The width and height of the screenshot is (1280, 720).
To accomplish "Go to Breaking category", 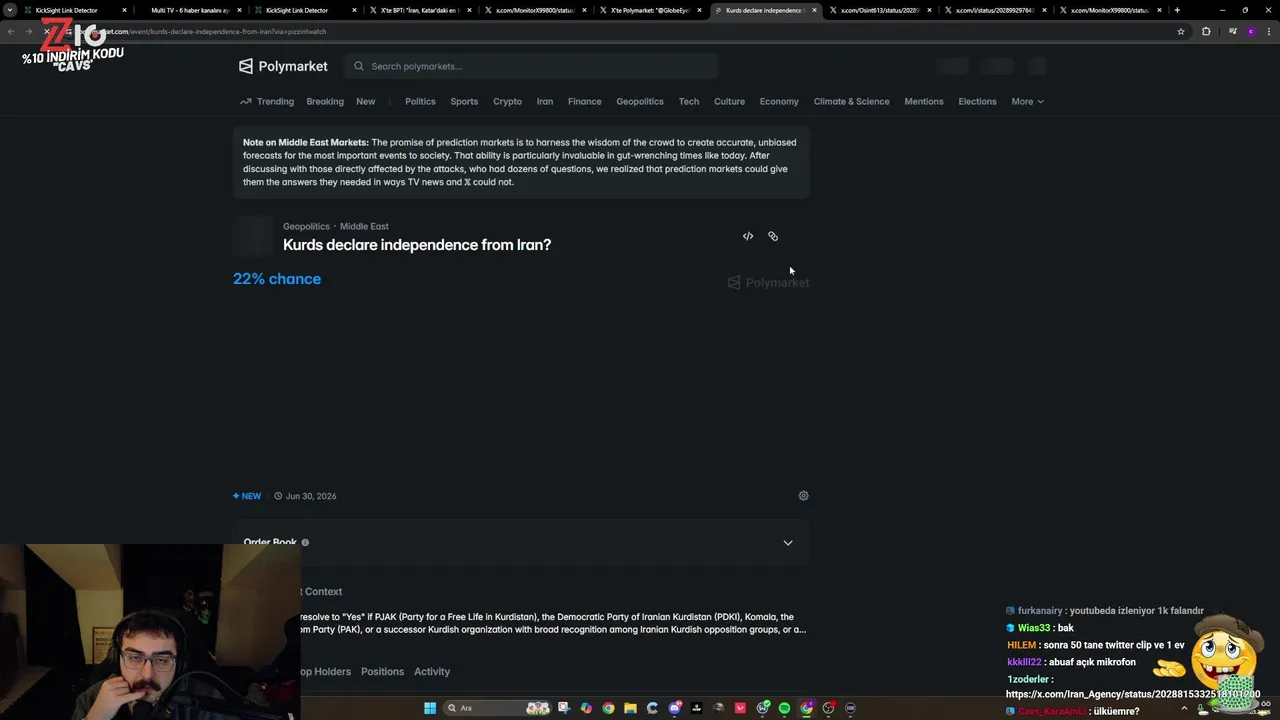I will (325, 101).
